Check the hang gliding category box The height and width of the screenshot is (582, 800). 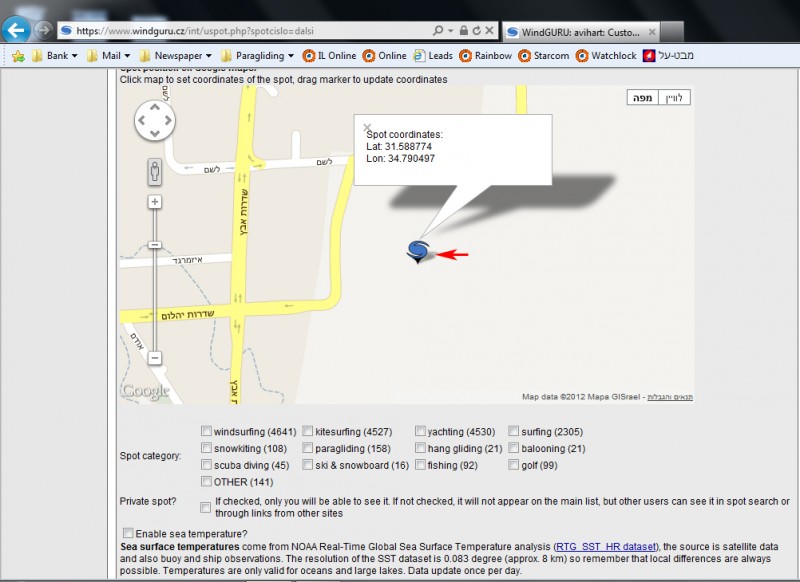420,448
